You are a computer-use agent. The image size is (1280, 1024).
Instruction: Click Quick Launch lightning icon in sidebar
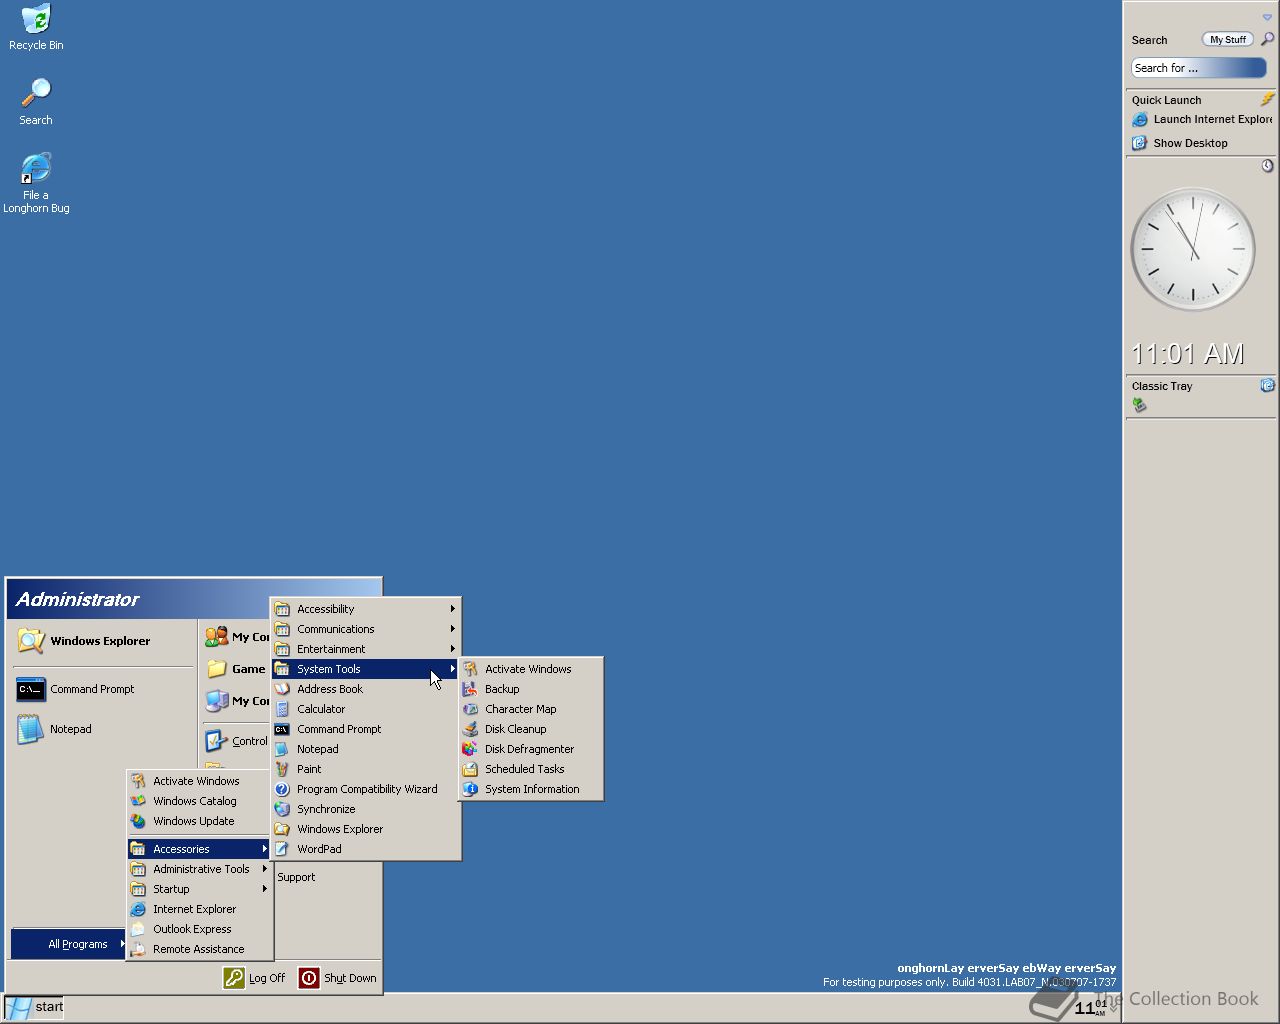coord(1267,99)
